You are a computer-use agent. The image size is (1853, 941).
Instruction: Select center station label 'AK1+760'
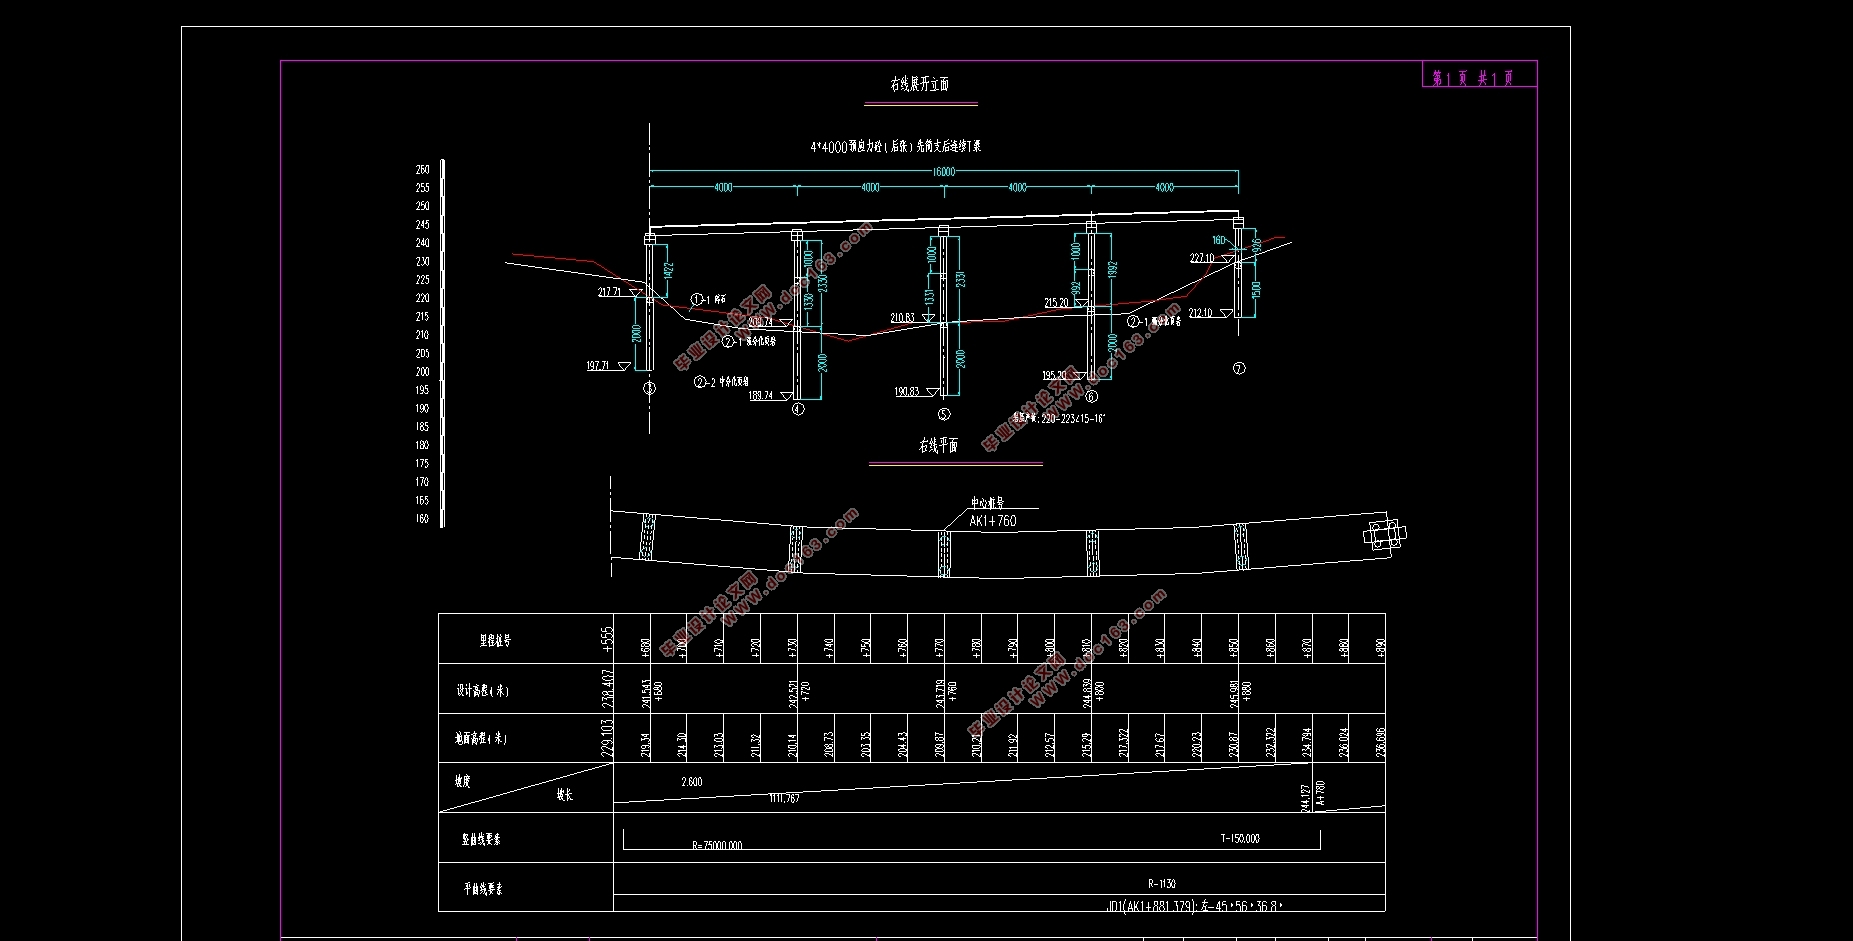992,521
